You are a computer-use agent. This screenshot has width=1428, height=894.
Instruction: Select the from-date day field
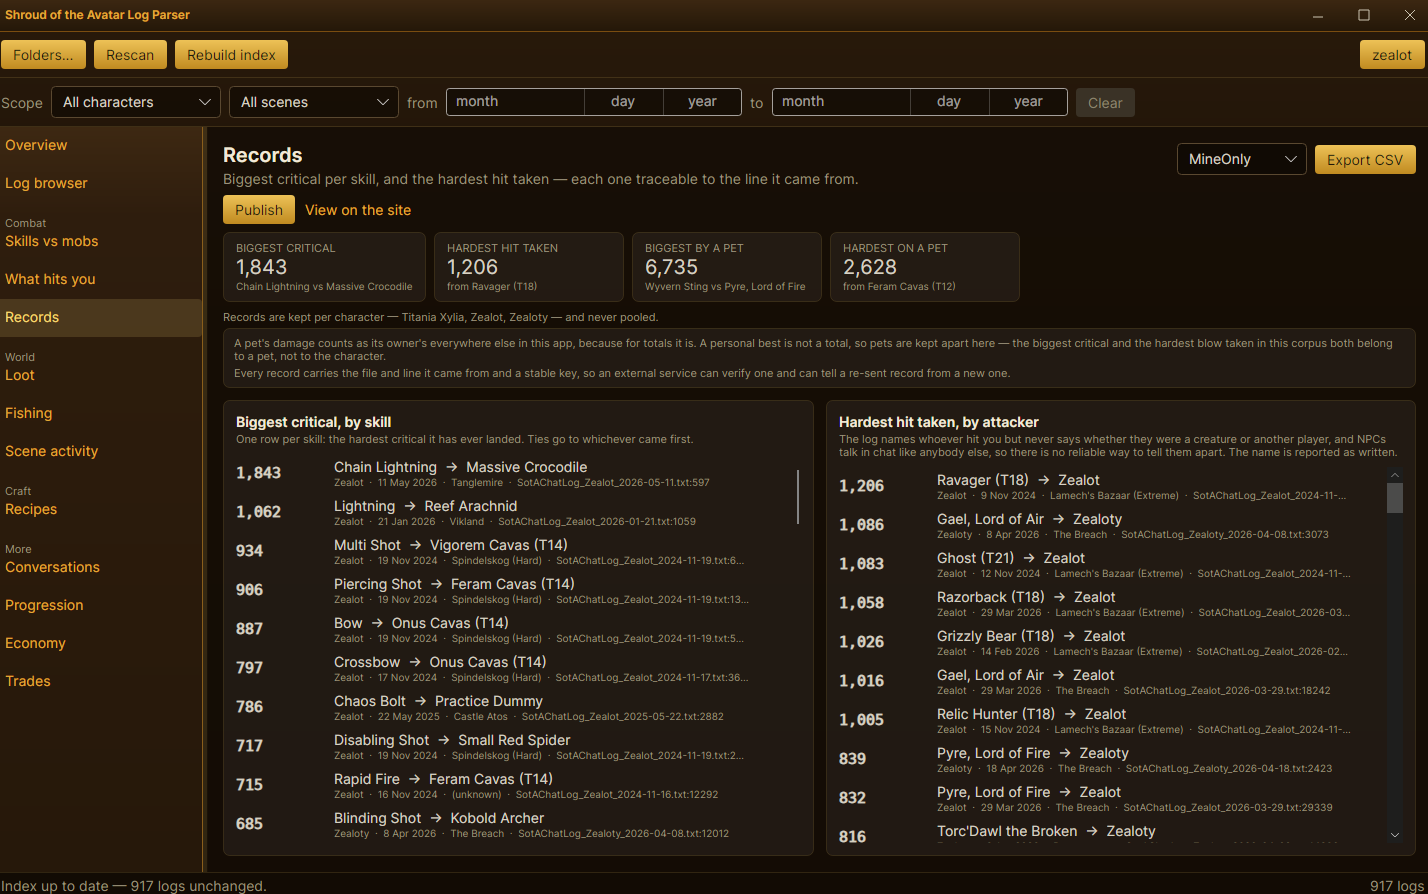[623, 102]
